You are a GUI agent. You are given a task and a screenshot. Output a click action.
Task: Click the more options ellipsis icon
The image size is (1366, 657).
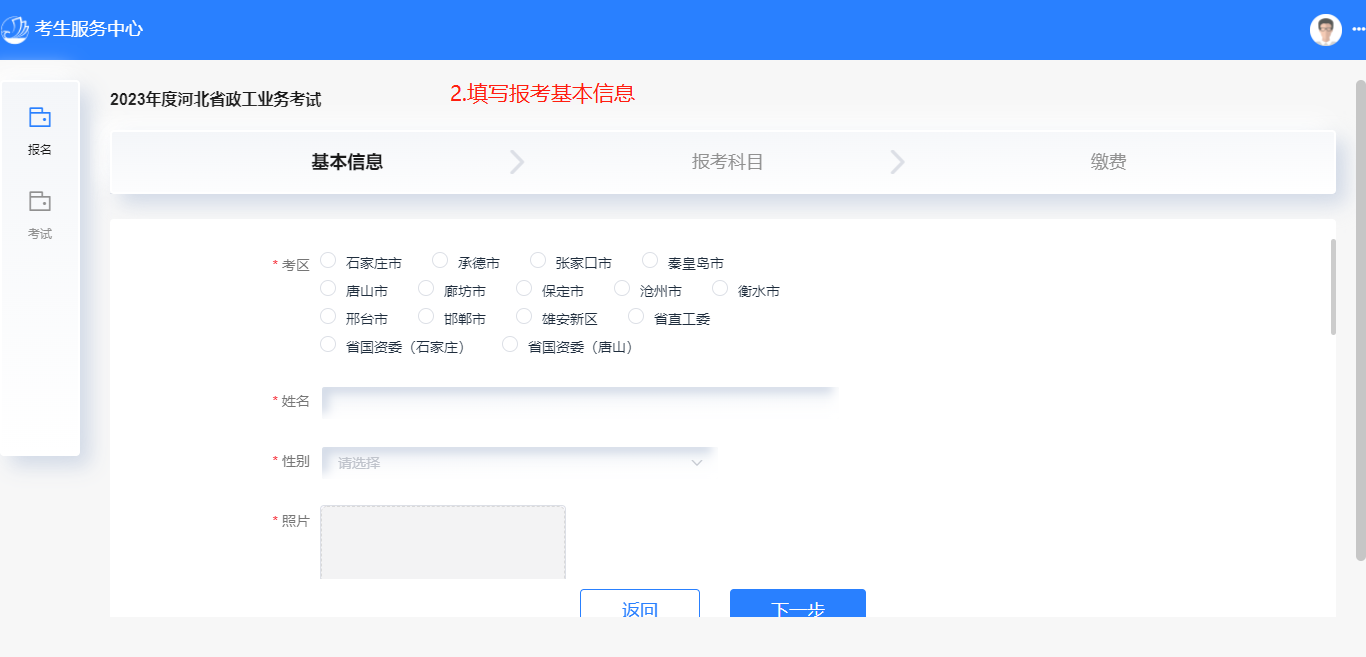click(x=1358, y=30)
